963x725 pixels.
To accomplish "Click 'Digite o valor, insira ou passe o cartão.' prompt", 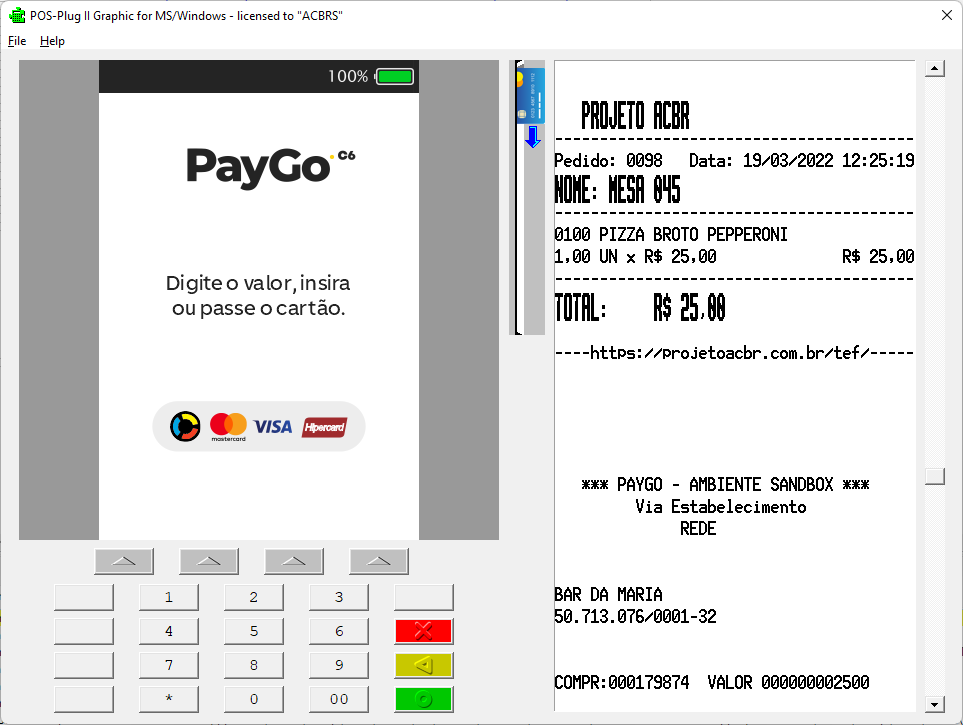I will (x=259, y=295).
